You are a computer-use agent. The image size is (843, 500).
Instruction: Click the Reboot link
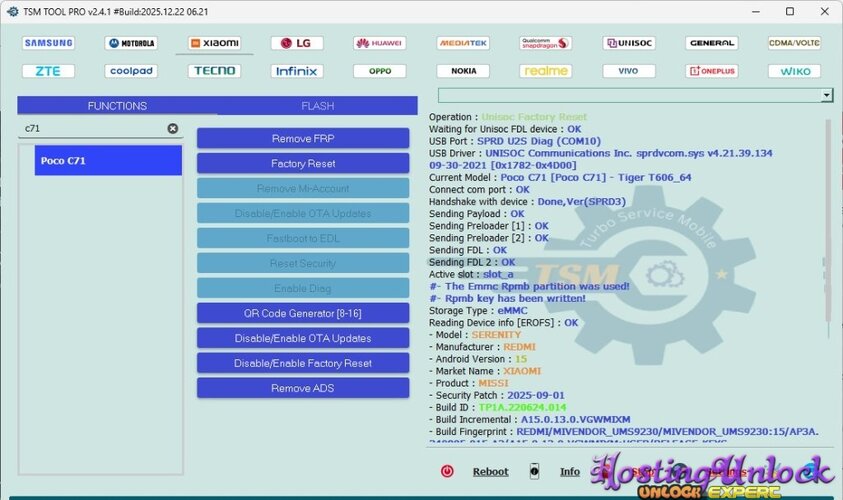490,472
